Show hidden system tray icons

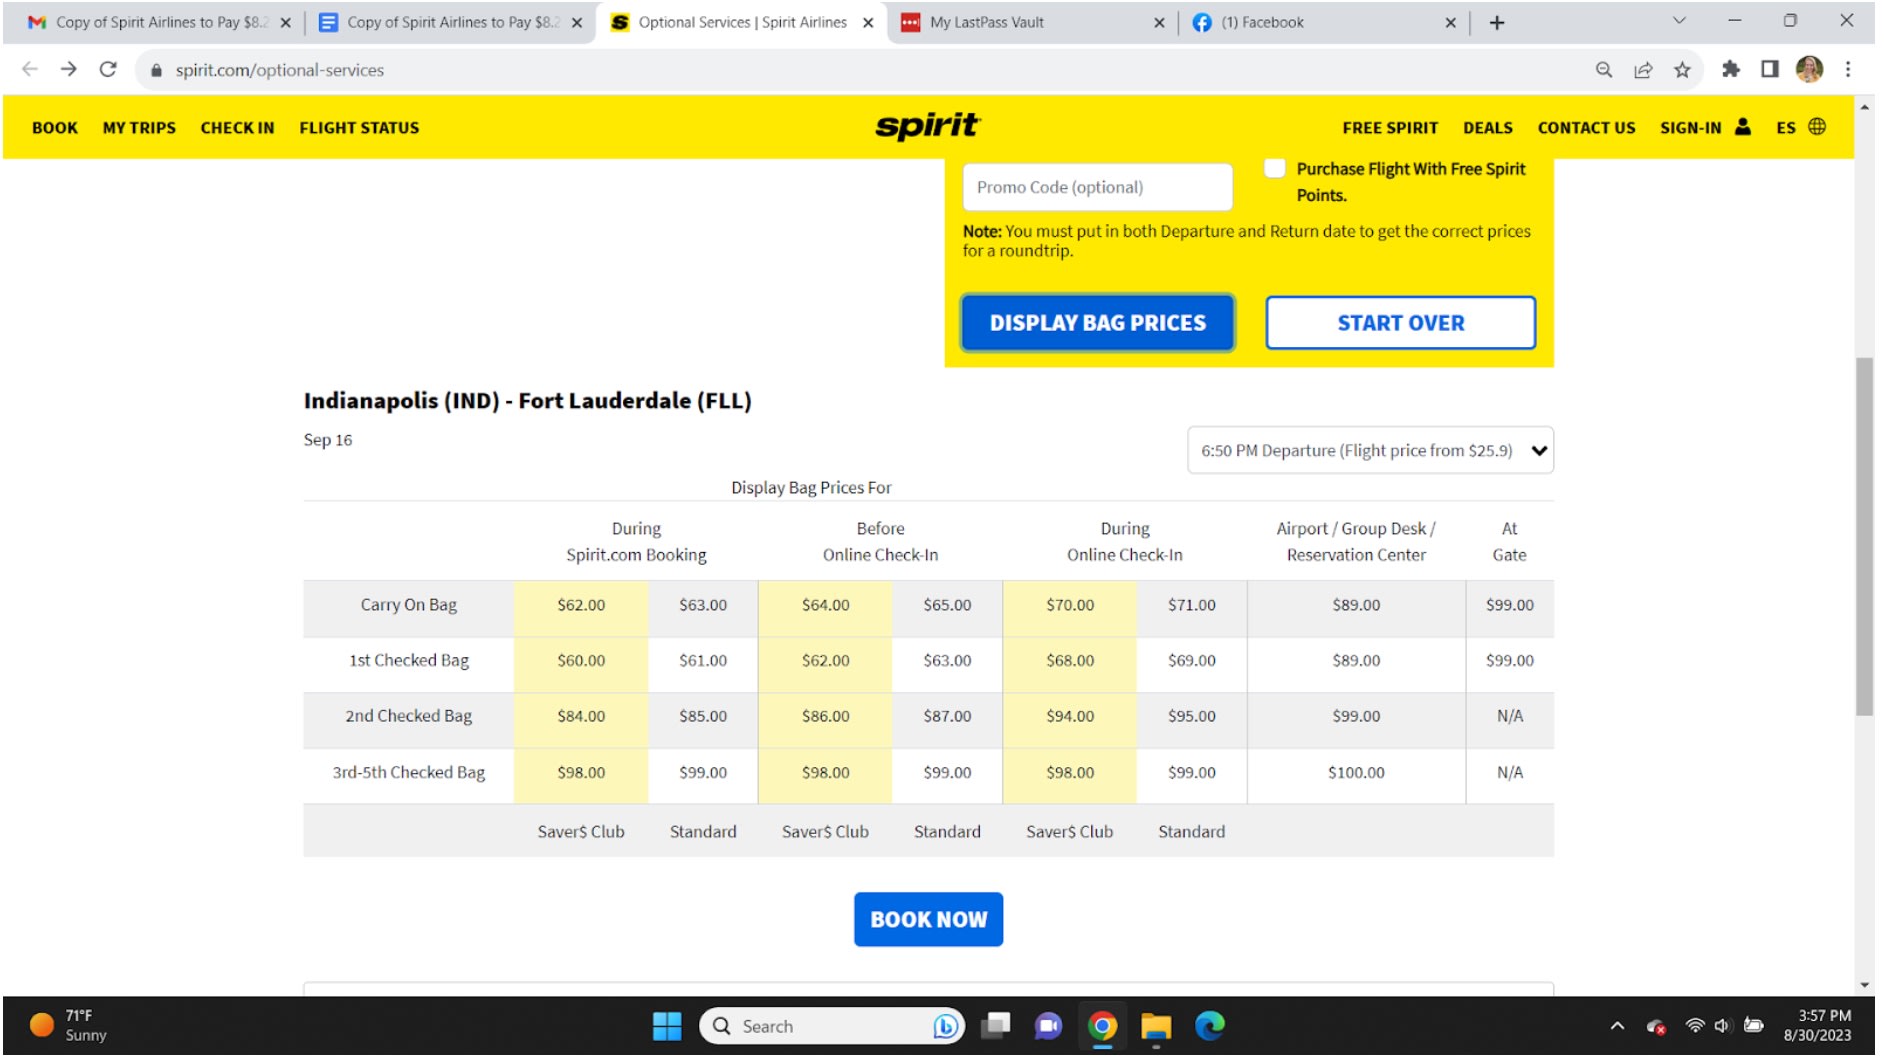point(1617,1027)
